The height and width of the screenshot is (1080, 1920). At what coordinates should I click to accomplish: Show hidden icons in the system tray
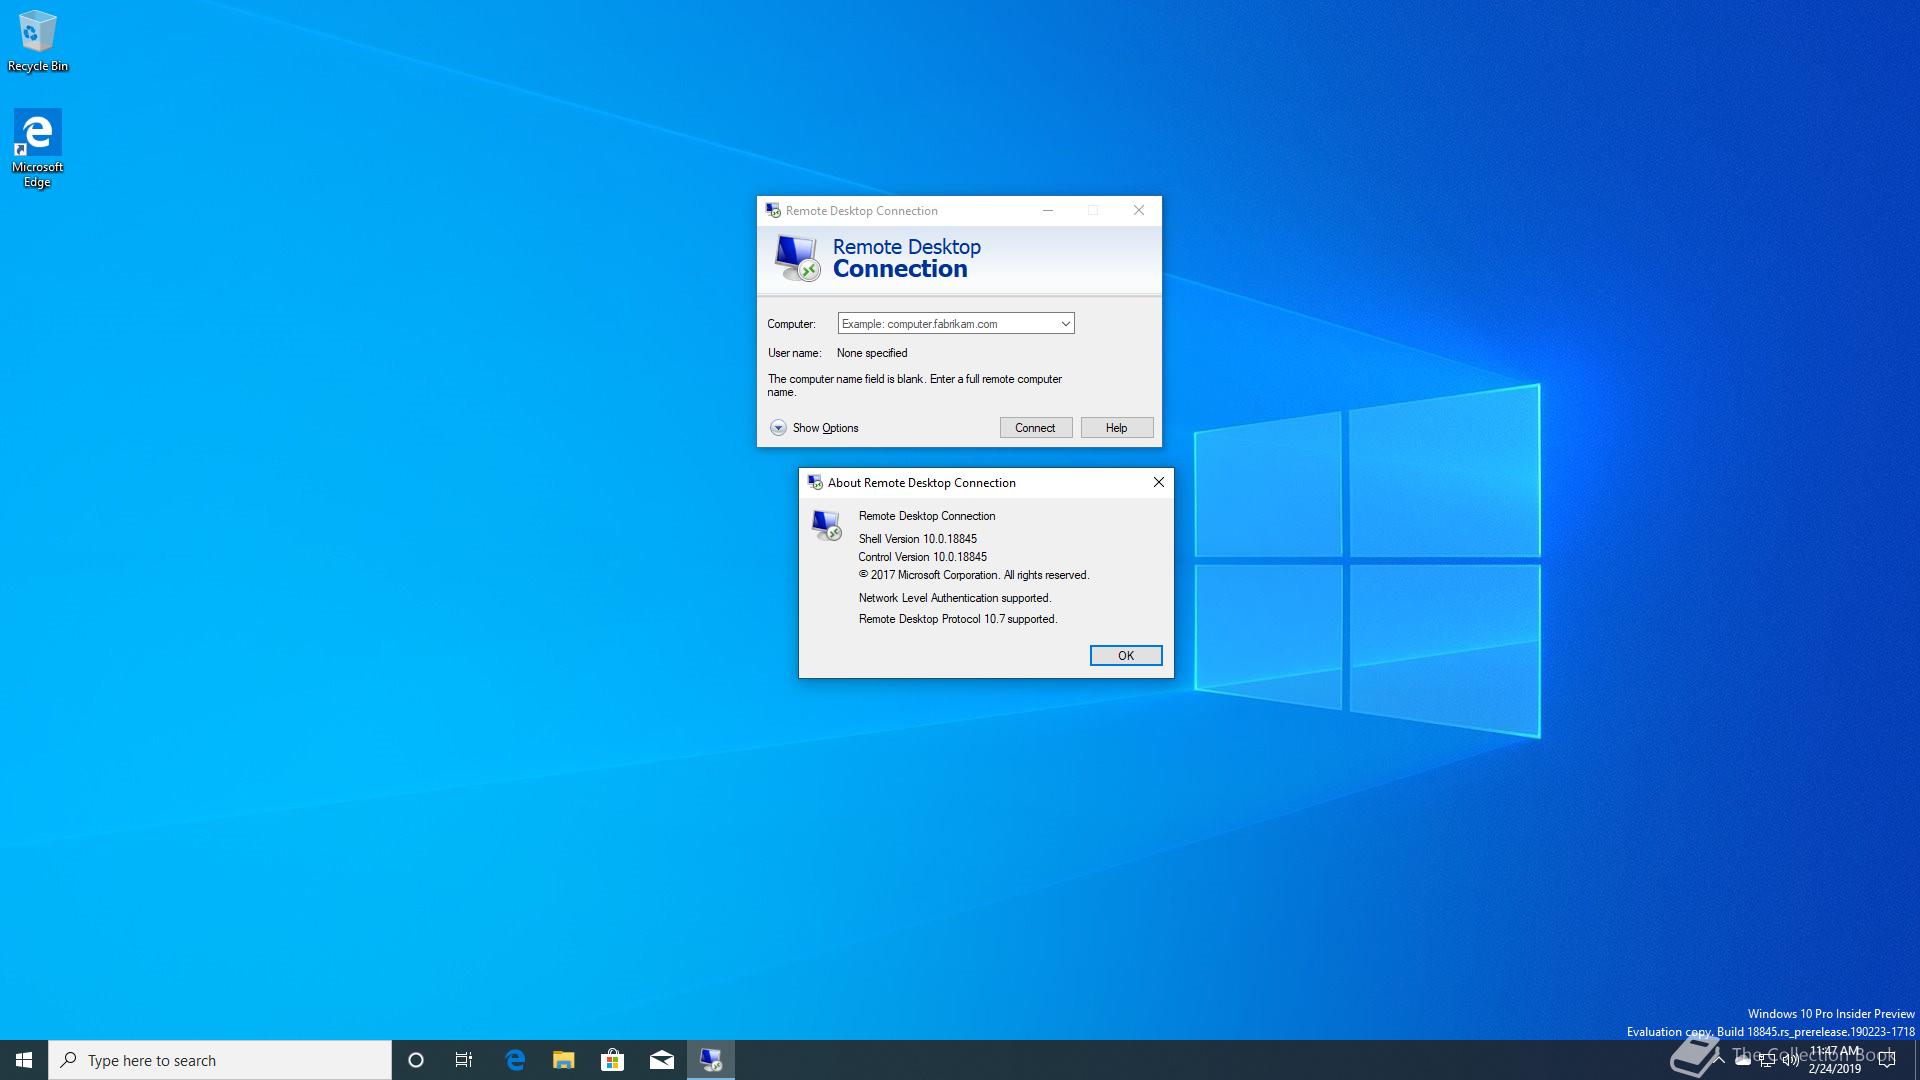[1718, 1060]
